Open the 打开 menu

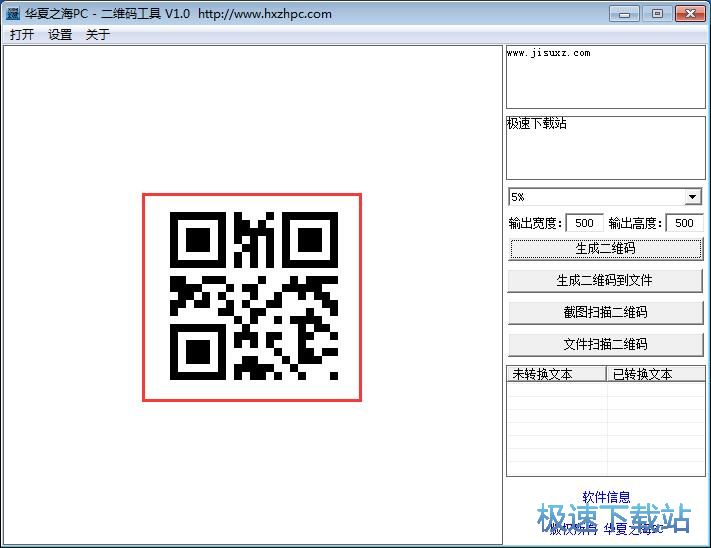[22, 34]
